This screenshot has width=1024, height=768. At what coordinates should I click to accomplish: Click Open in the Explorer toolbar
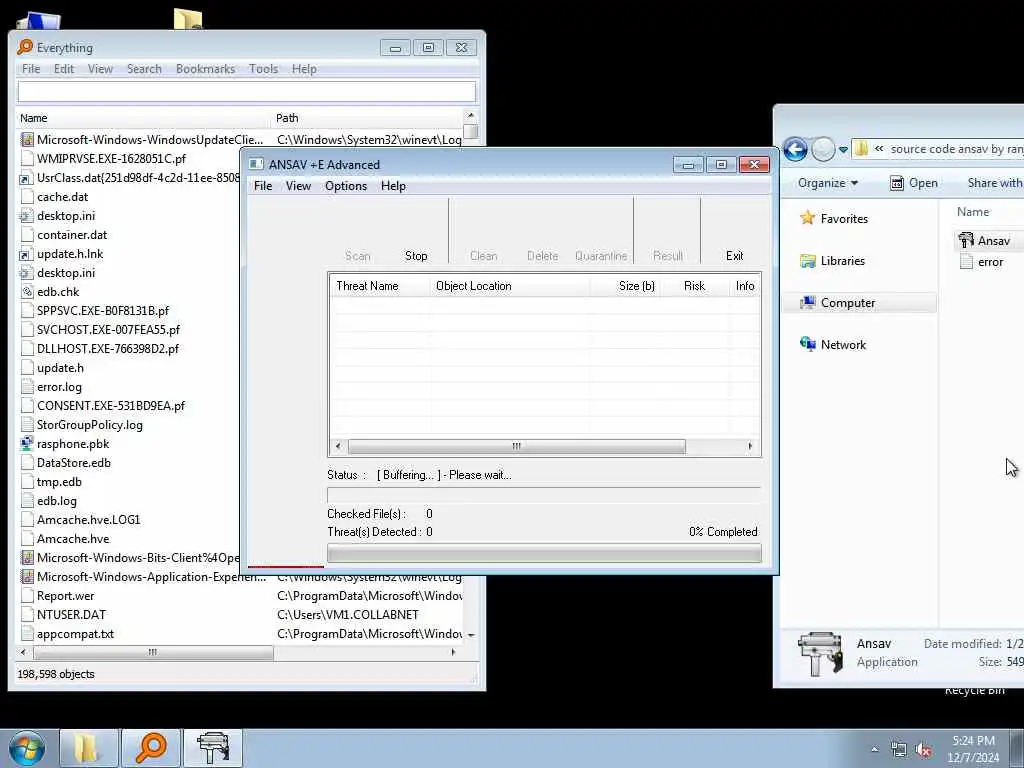click(914, 183)
